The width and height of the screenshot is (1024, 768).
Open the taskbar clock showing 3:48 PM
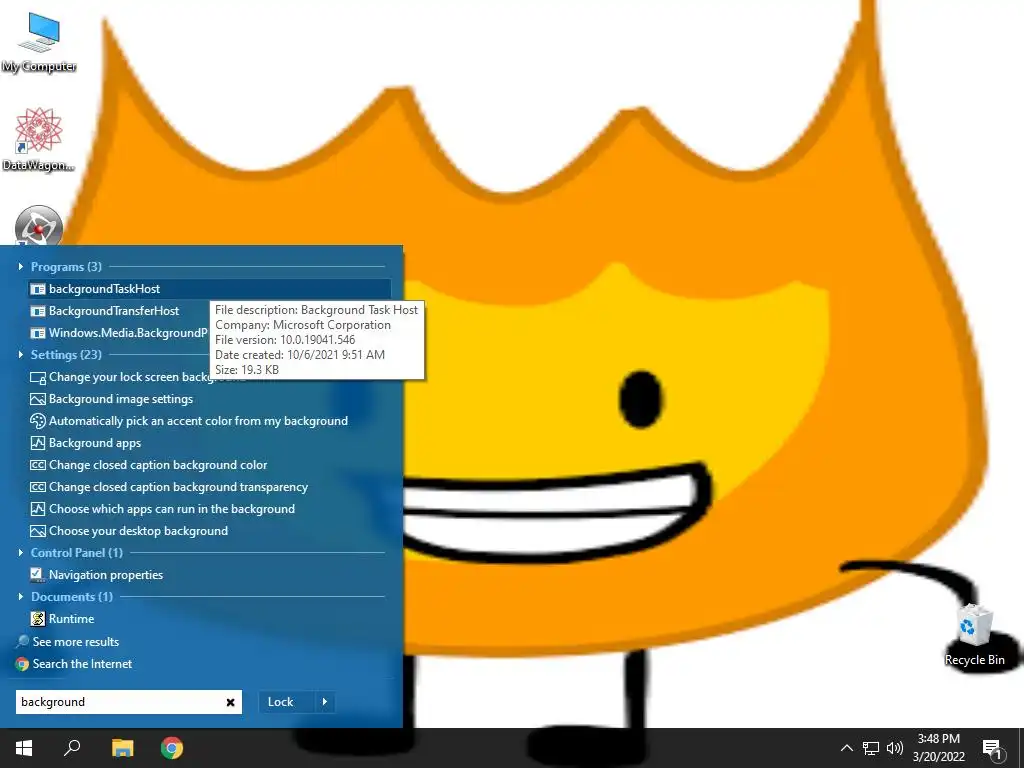click(x=938, y=748)
